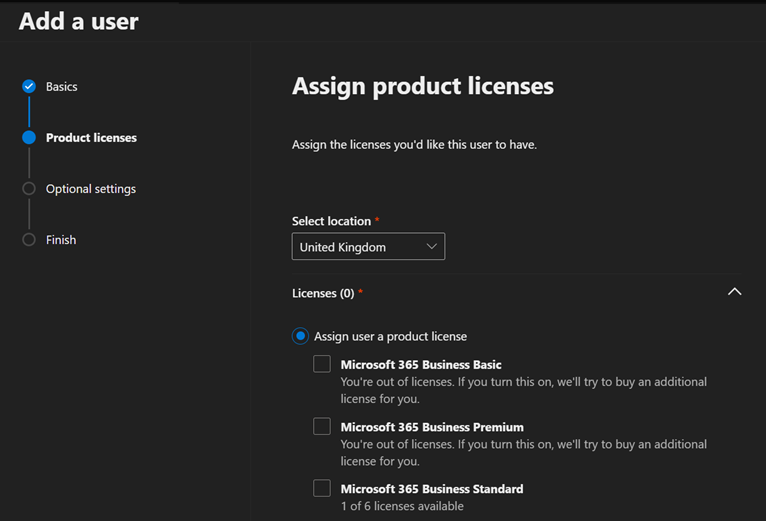This screenshot has height=521, width=766.
Task: Go to the Basics step label
Action: pyautogui.click(x=62, y=87)
